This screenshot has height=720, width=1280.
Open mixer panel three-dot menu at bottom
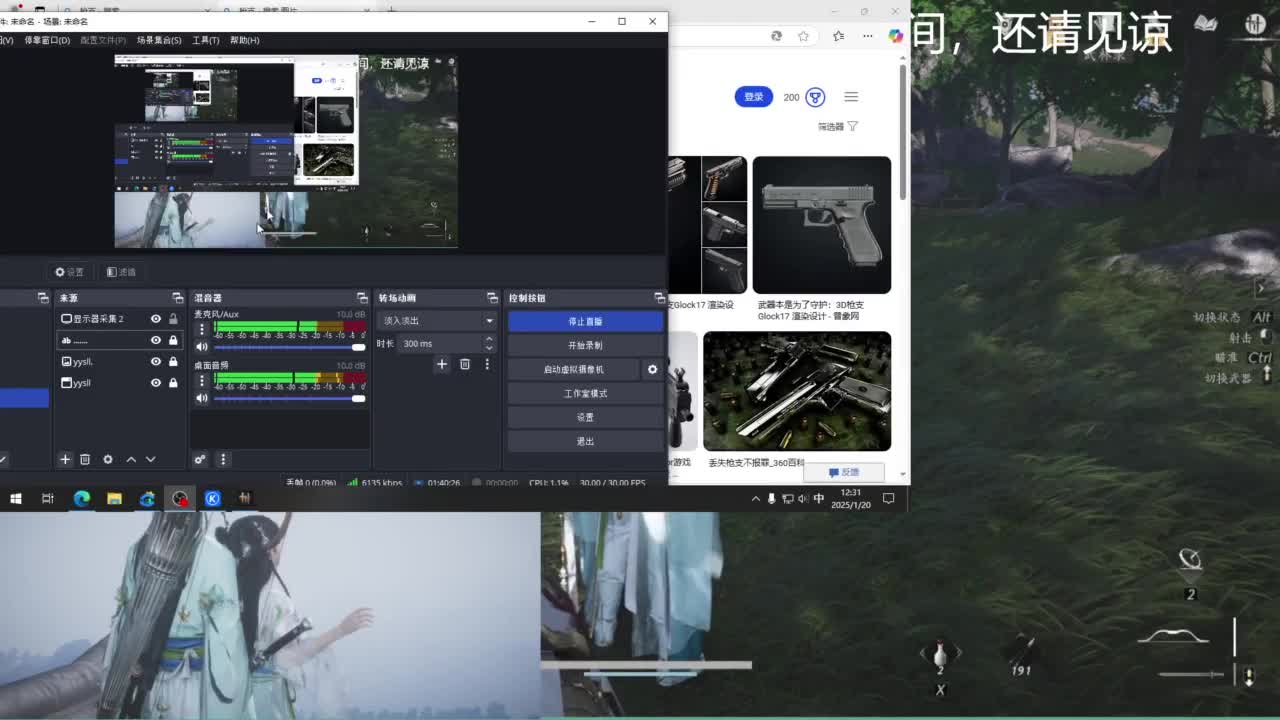point(223,459)
